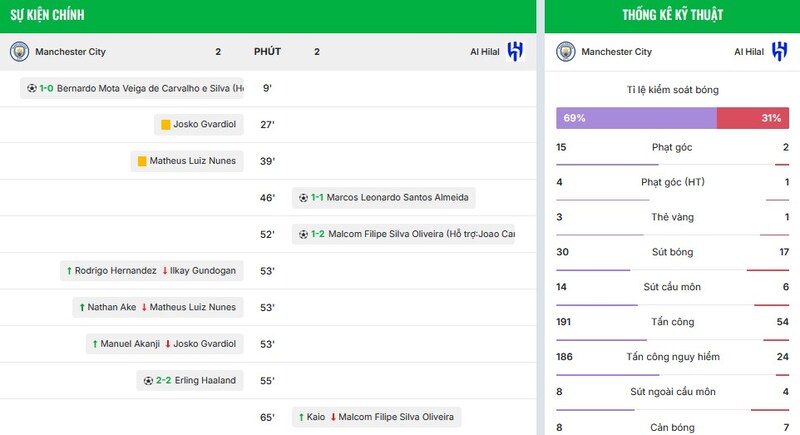Click the soccer ball icon for the 1-1 goal

pos(303,198)
